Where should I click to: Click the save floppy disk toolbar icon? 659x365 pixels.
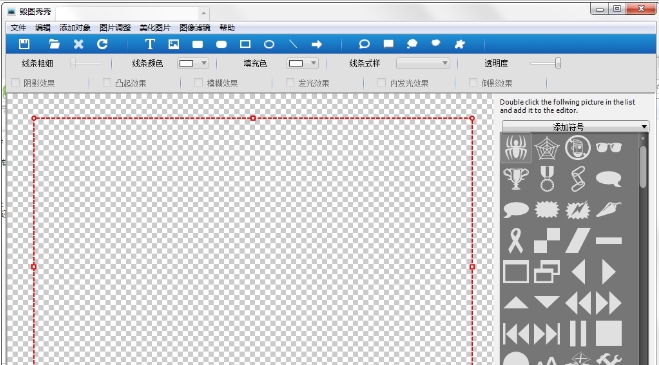click(24, 44)
